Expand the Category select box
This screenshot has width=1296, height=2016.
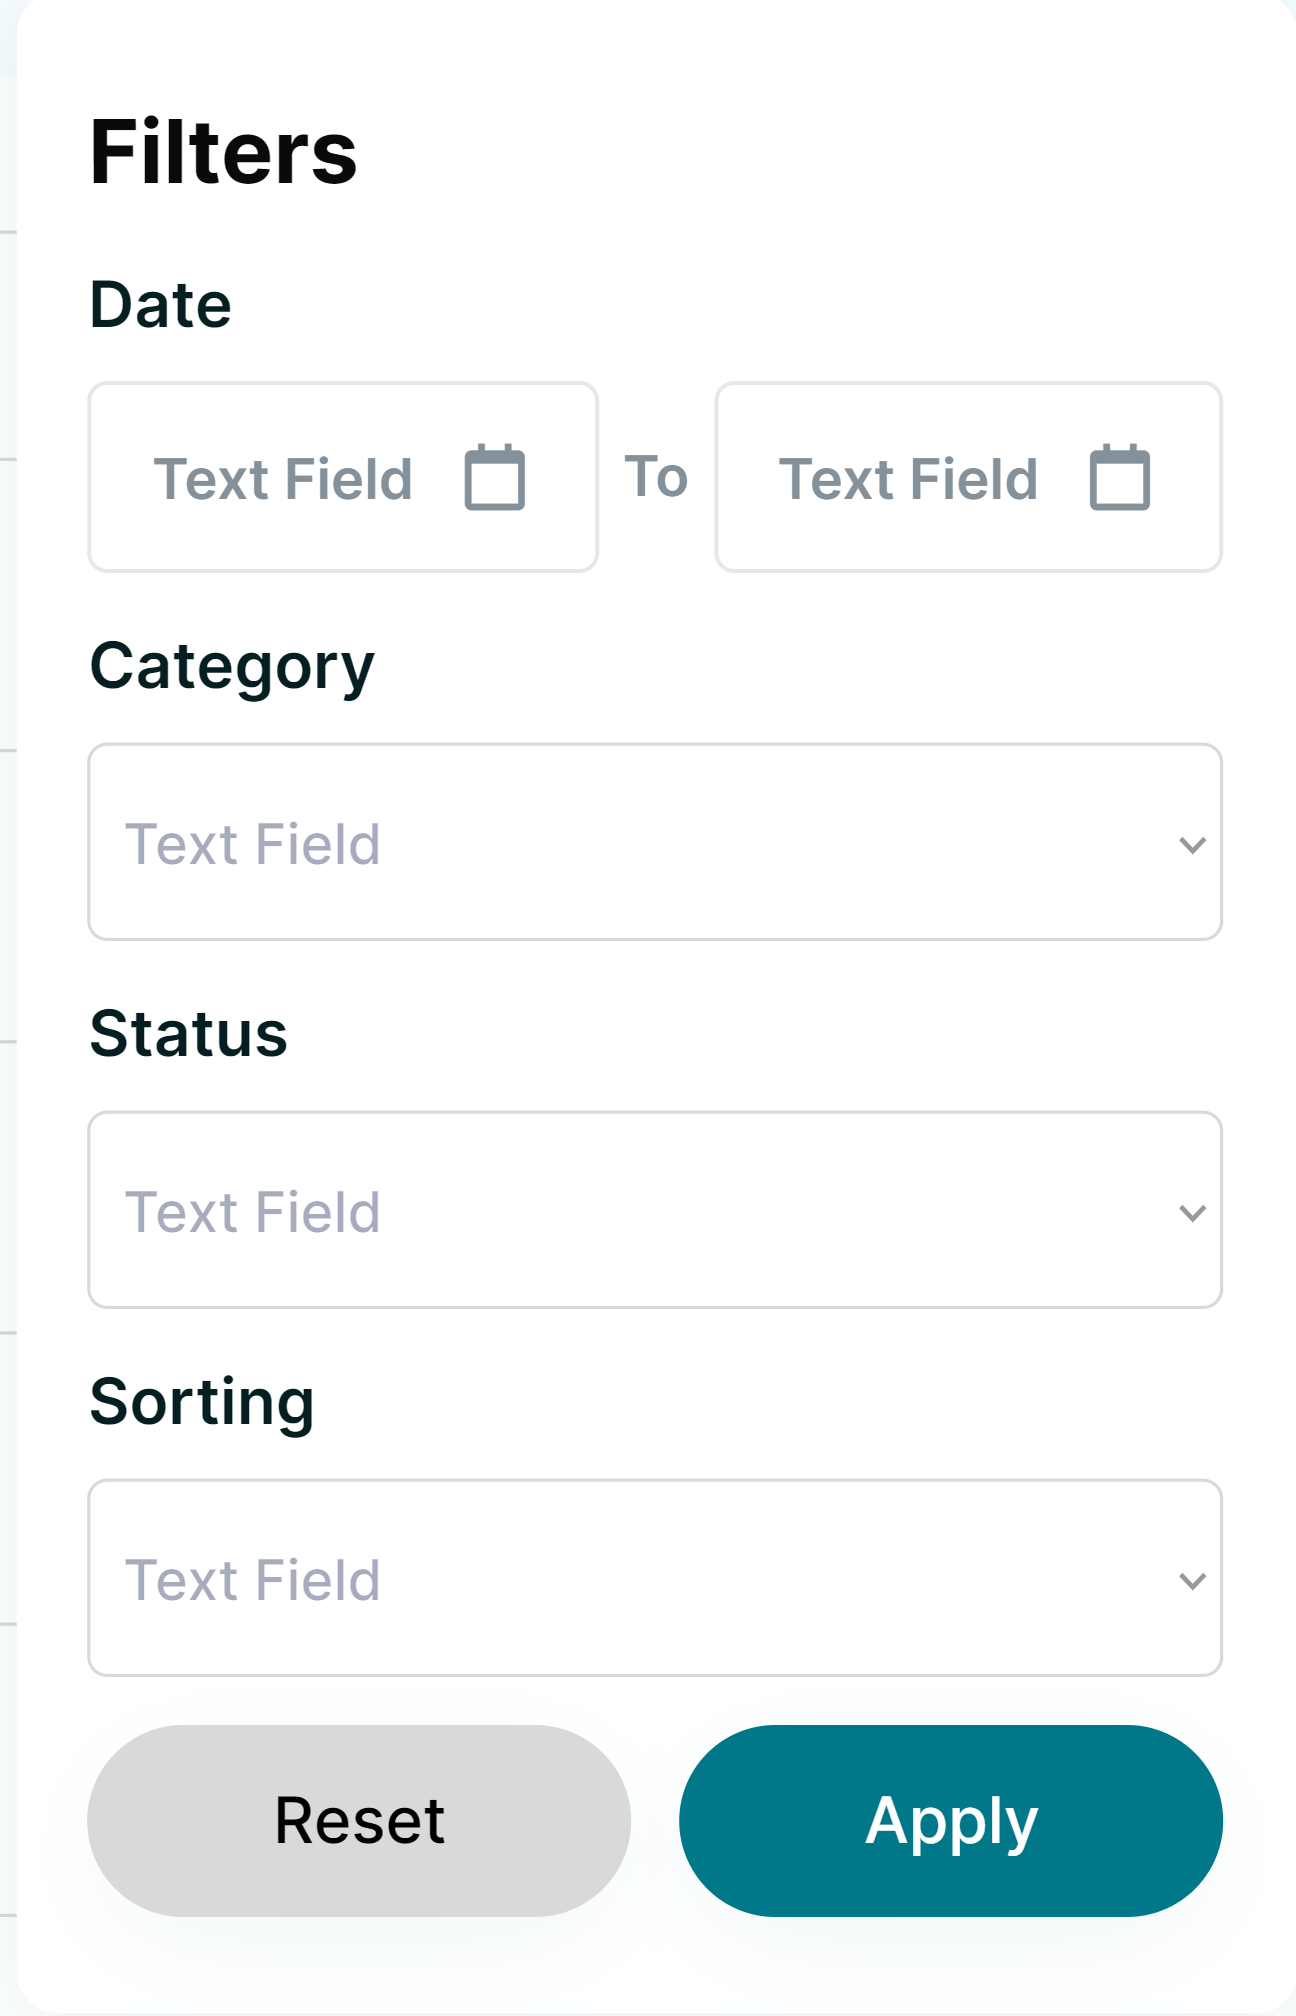655,842
